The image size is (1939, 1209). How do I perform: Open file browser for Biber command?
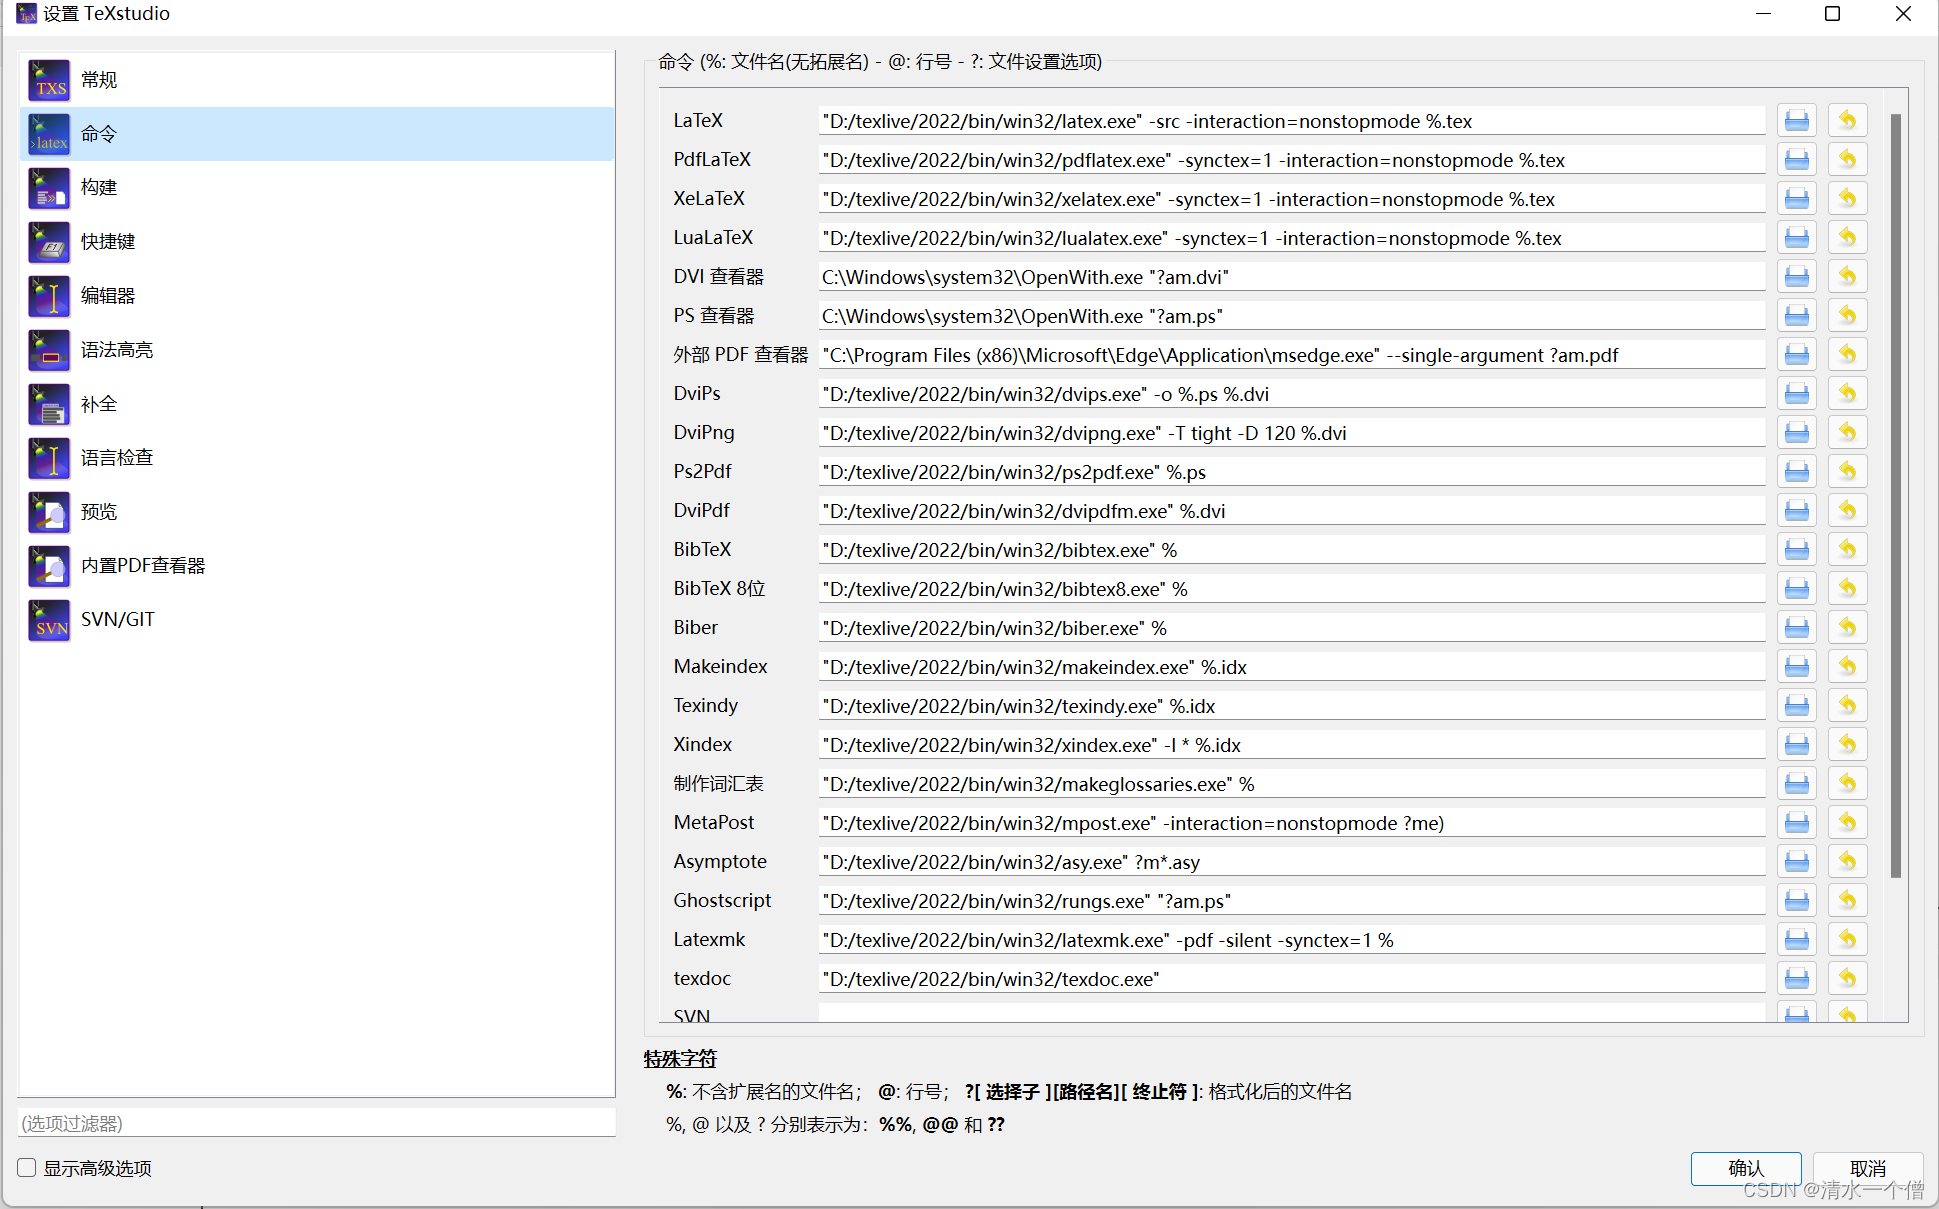tap(1796, 628)
